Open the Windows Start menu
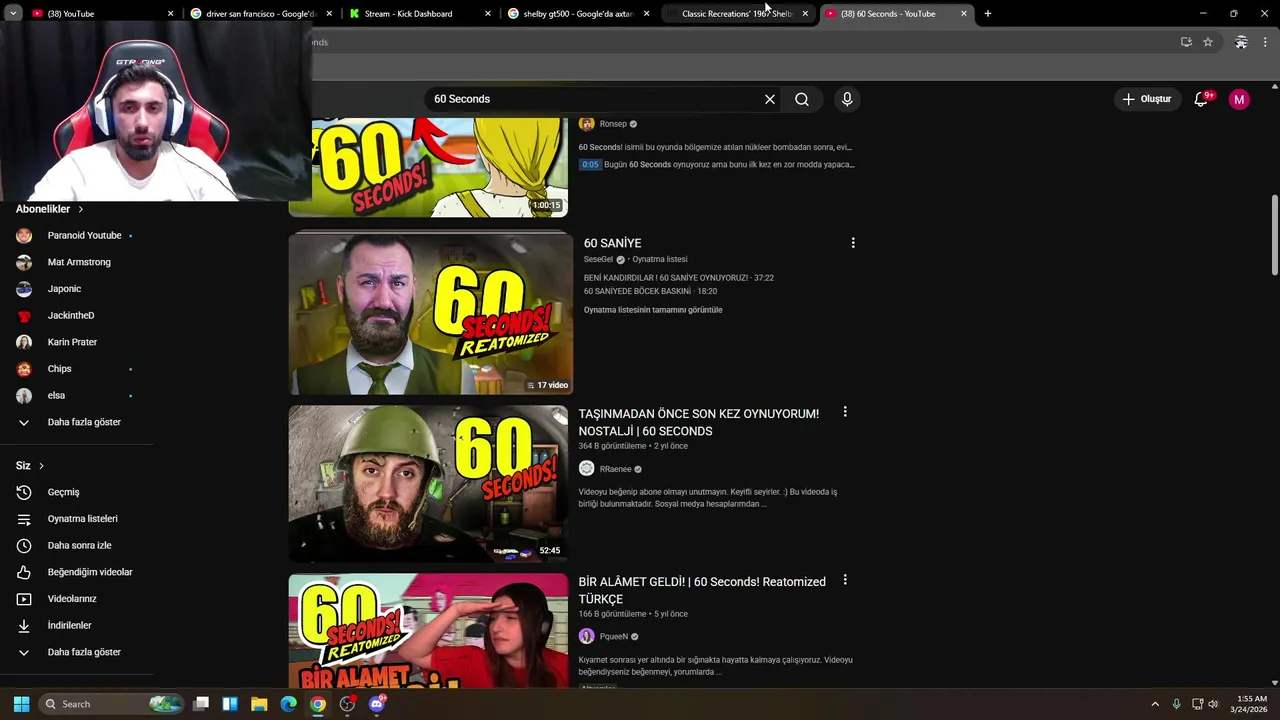Image resolution: width=1280 pixels, height=720 pixels. click(x=21, y=704)
